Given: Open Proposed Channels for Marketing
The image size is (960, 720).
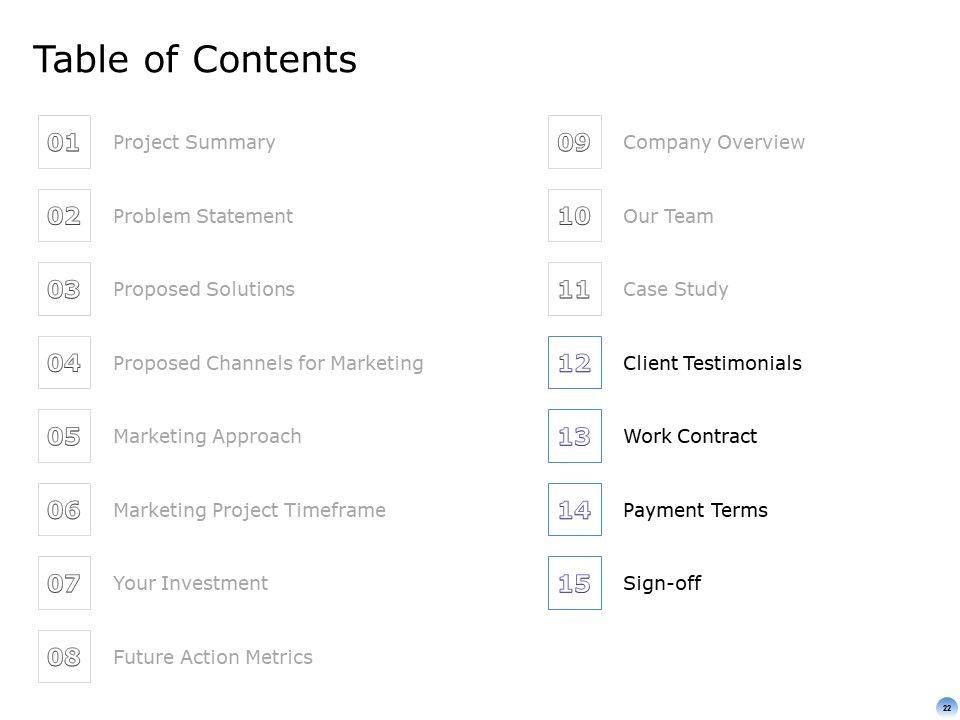Looking at the screenshot, I should [268, 363].
